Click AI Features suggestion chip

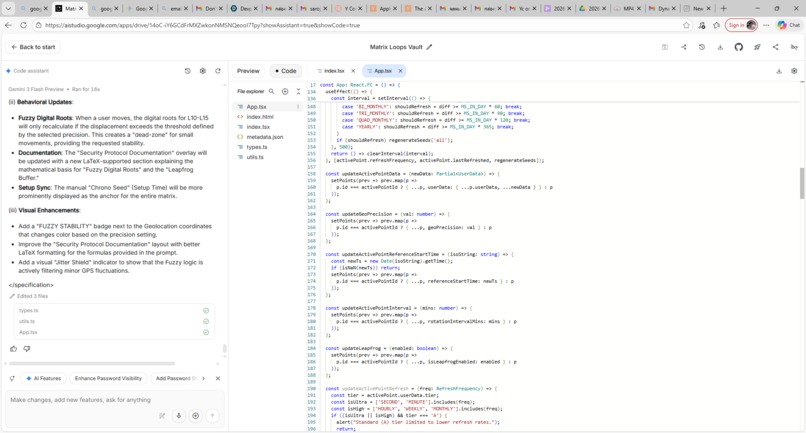point(44,378)
